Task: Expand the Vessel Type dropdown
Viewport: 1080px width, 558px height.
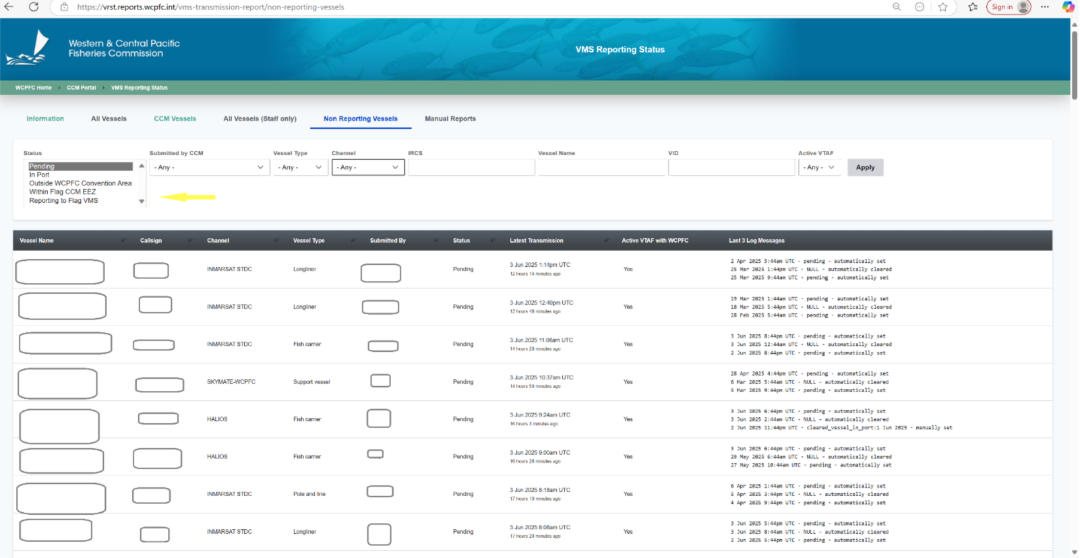Action: tap(298, 168)
